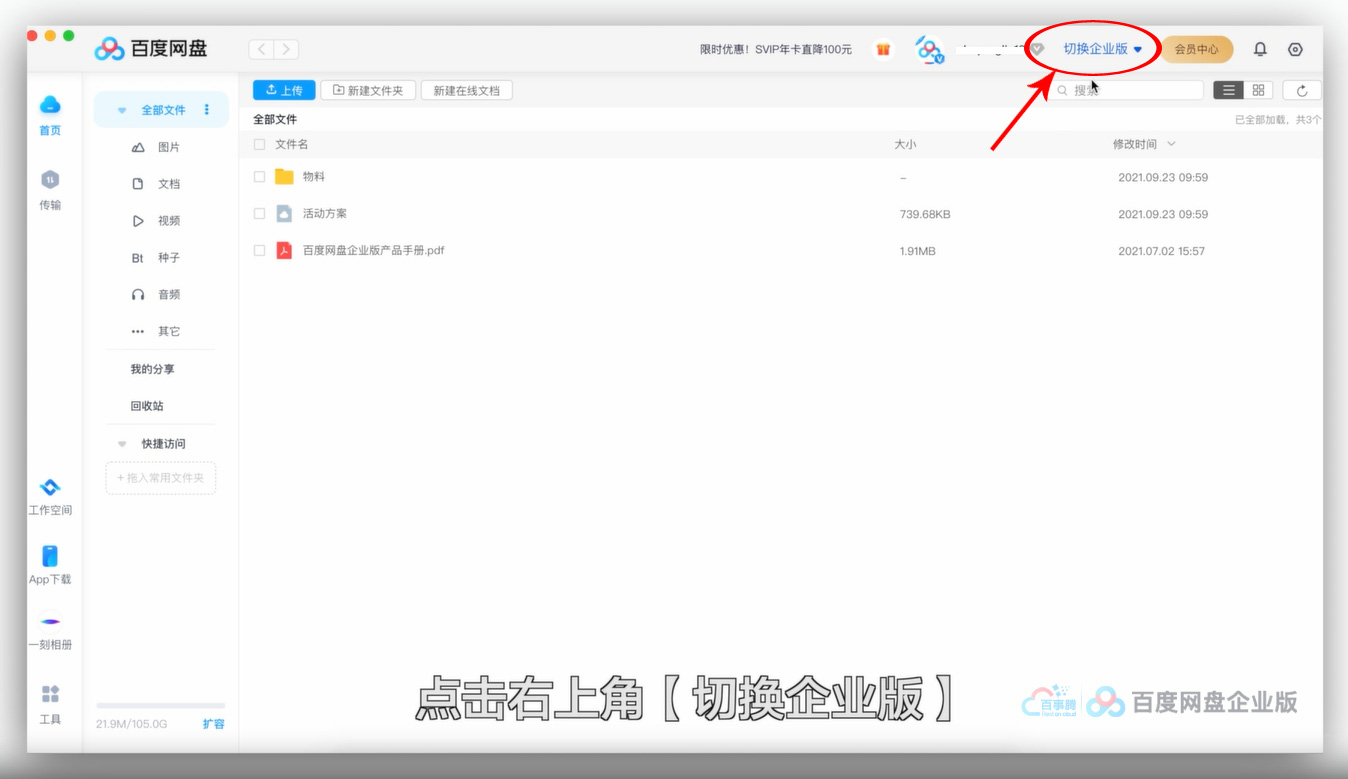1348x779 pixels.
Task: Select 图片 category in sidebar
Action: [x=157, y=147]
